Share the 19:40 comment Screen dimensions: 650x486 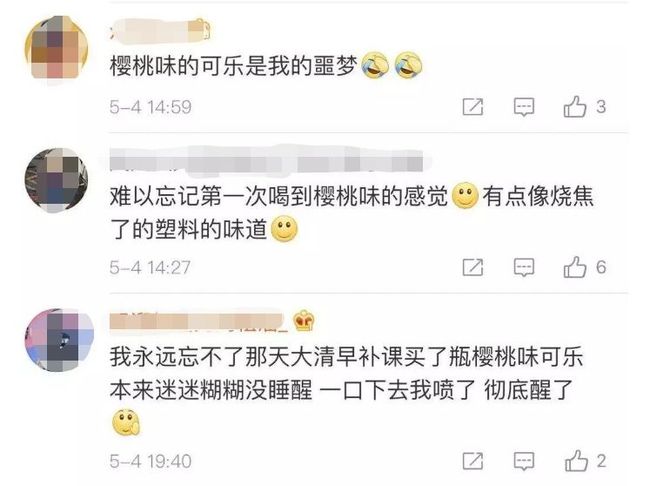(473, 461)
